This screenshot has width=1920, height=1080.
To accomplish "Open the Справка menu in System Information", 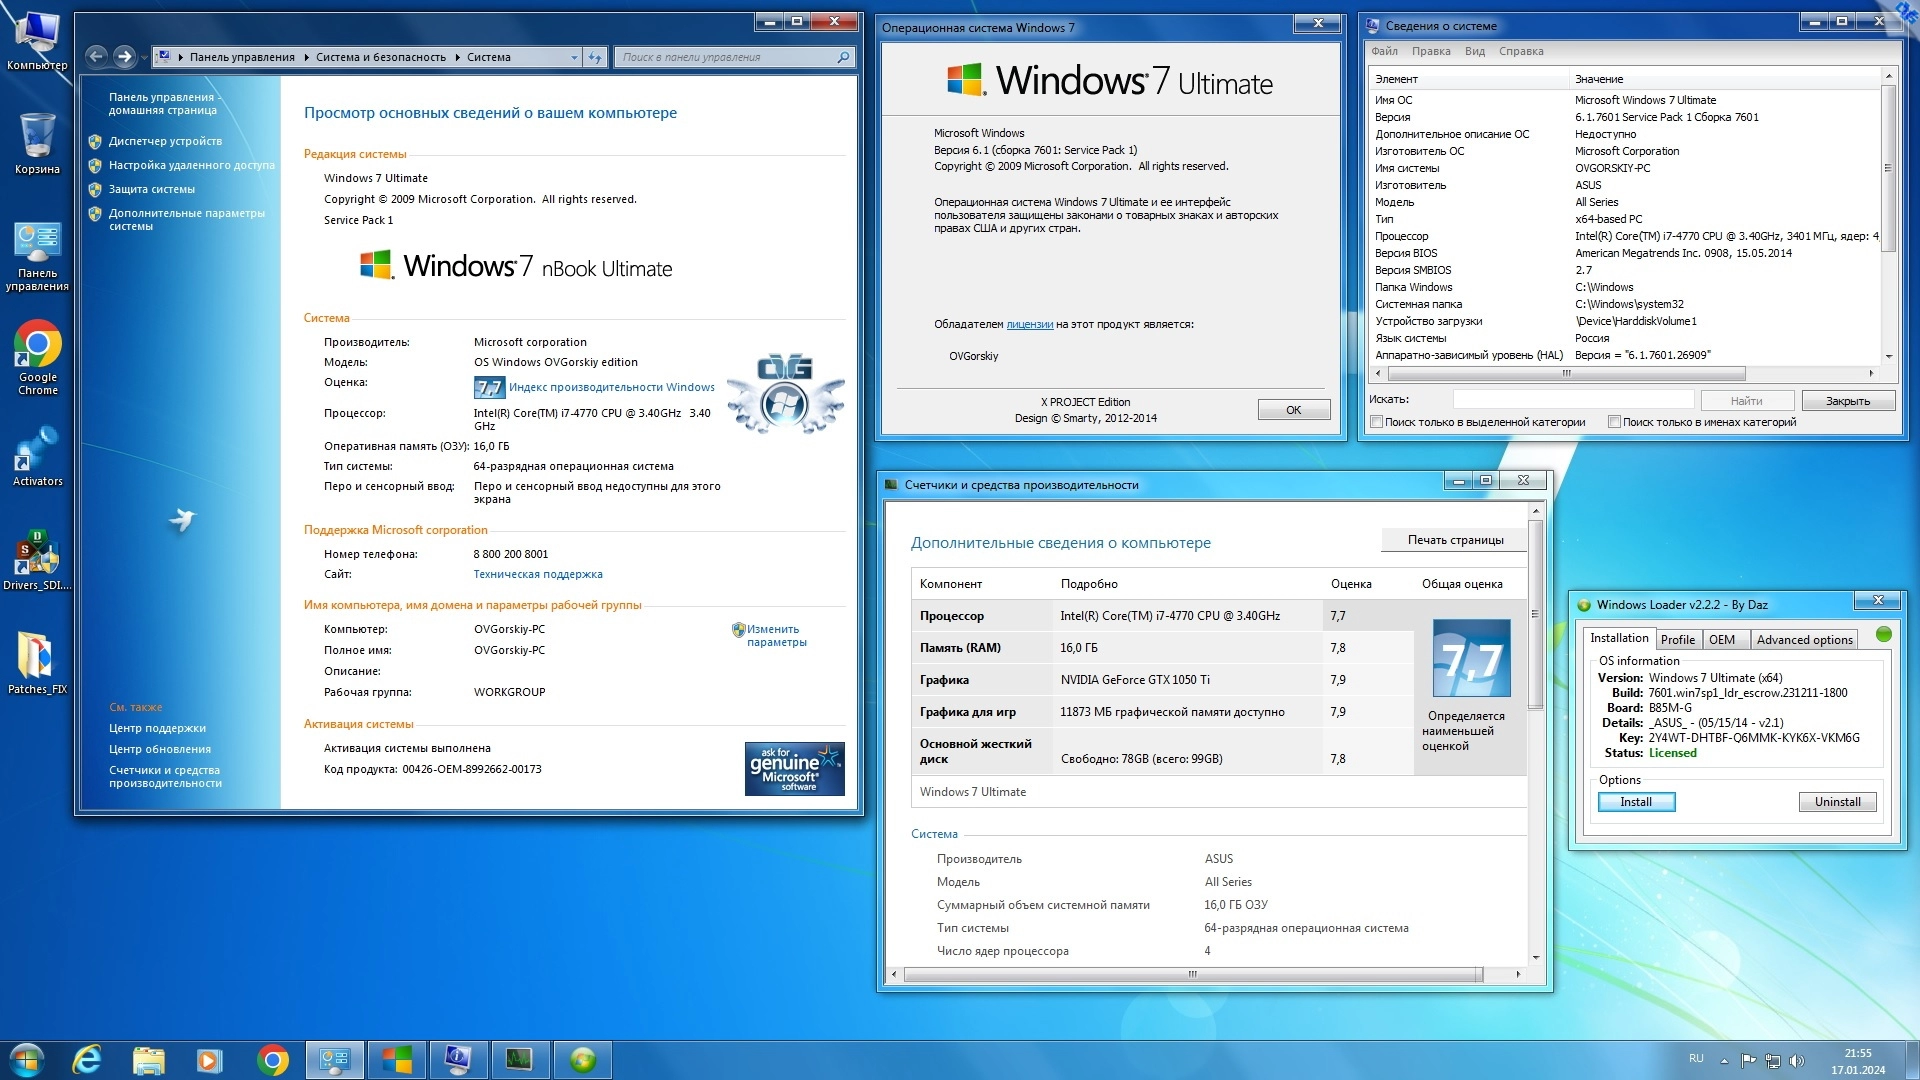I will coord(1520,51).
